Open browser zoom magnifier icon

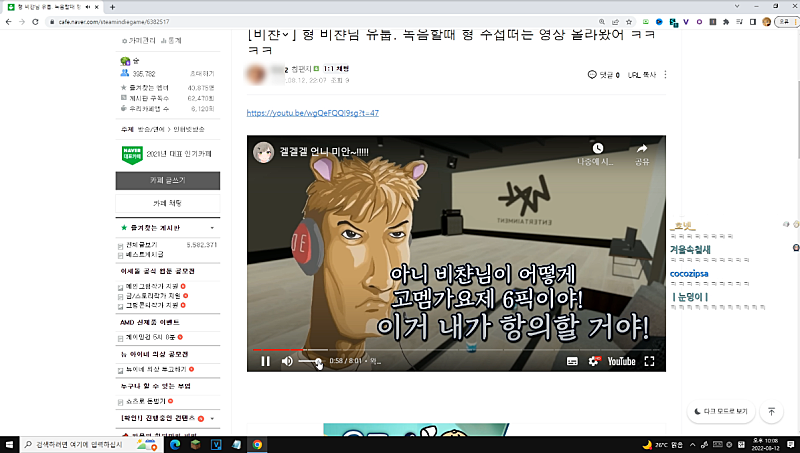point(602,22)
